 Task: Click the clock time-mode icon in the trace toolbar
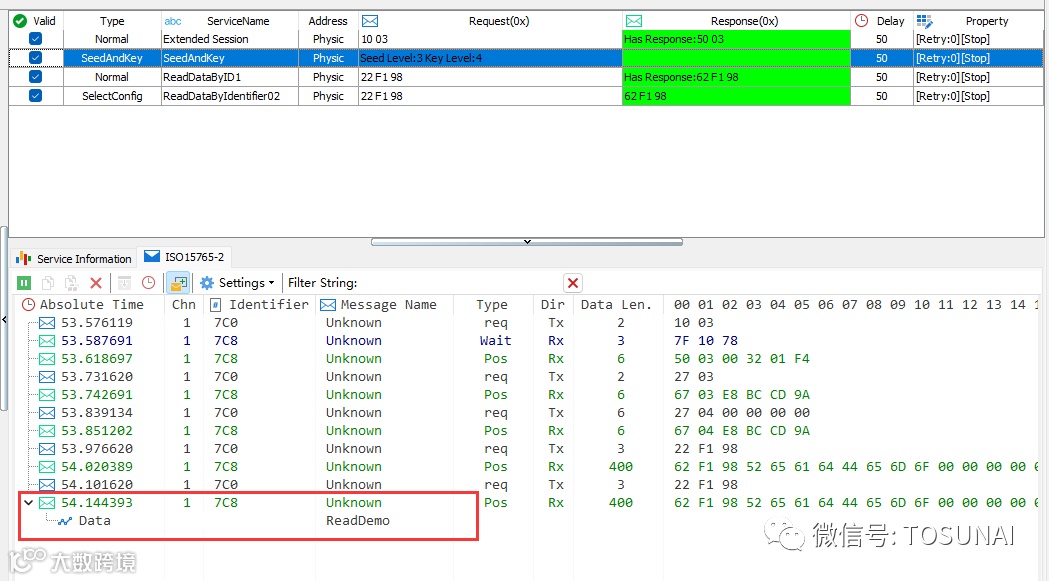(149, 283)
